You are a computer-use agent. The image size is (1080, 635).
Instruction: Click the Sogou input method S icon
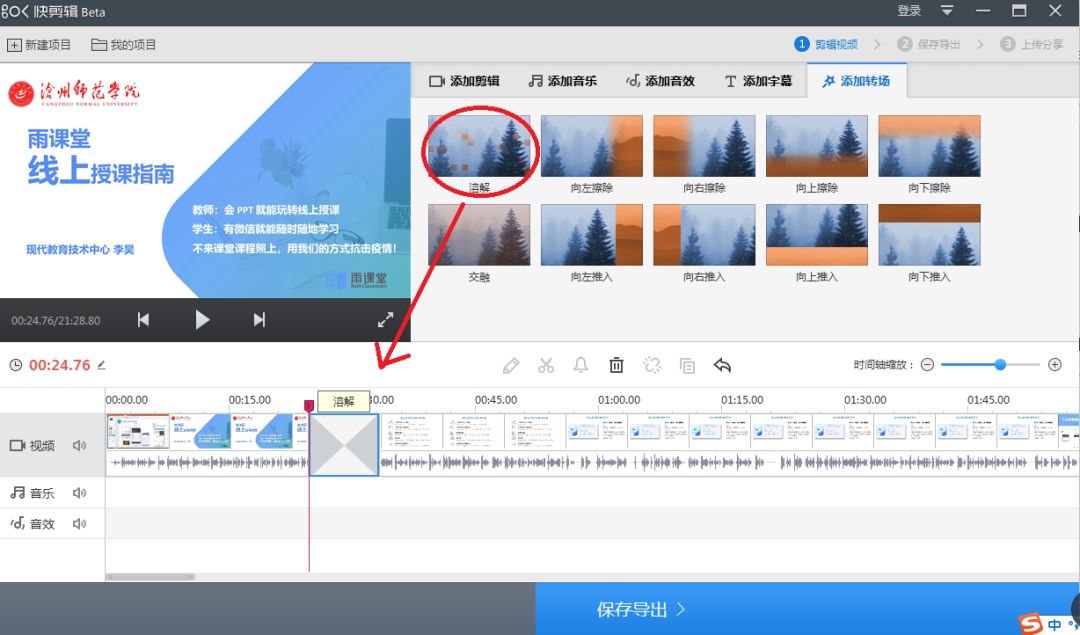pos(1031,624)
